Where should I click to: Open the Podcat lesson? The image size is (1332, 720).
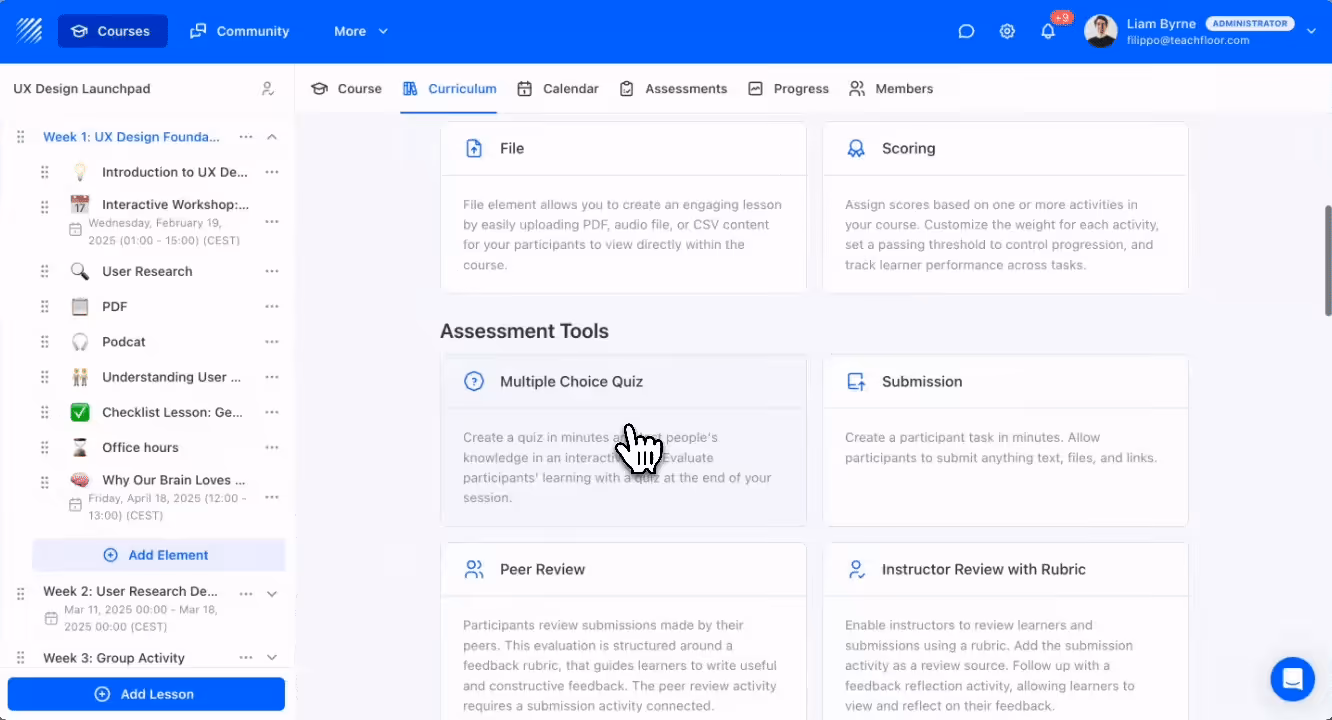124,342
